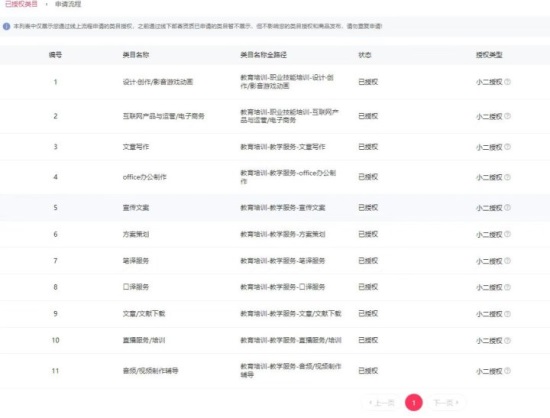Image resolution: width=550 pixels, height=418 pixels.
Task: Click help icon beside 小二授权 in row 3
Action: click(x=507, y=147)
